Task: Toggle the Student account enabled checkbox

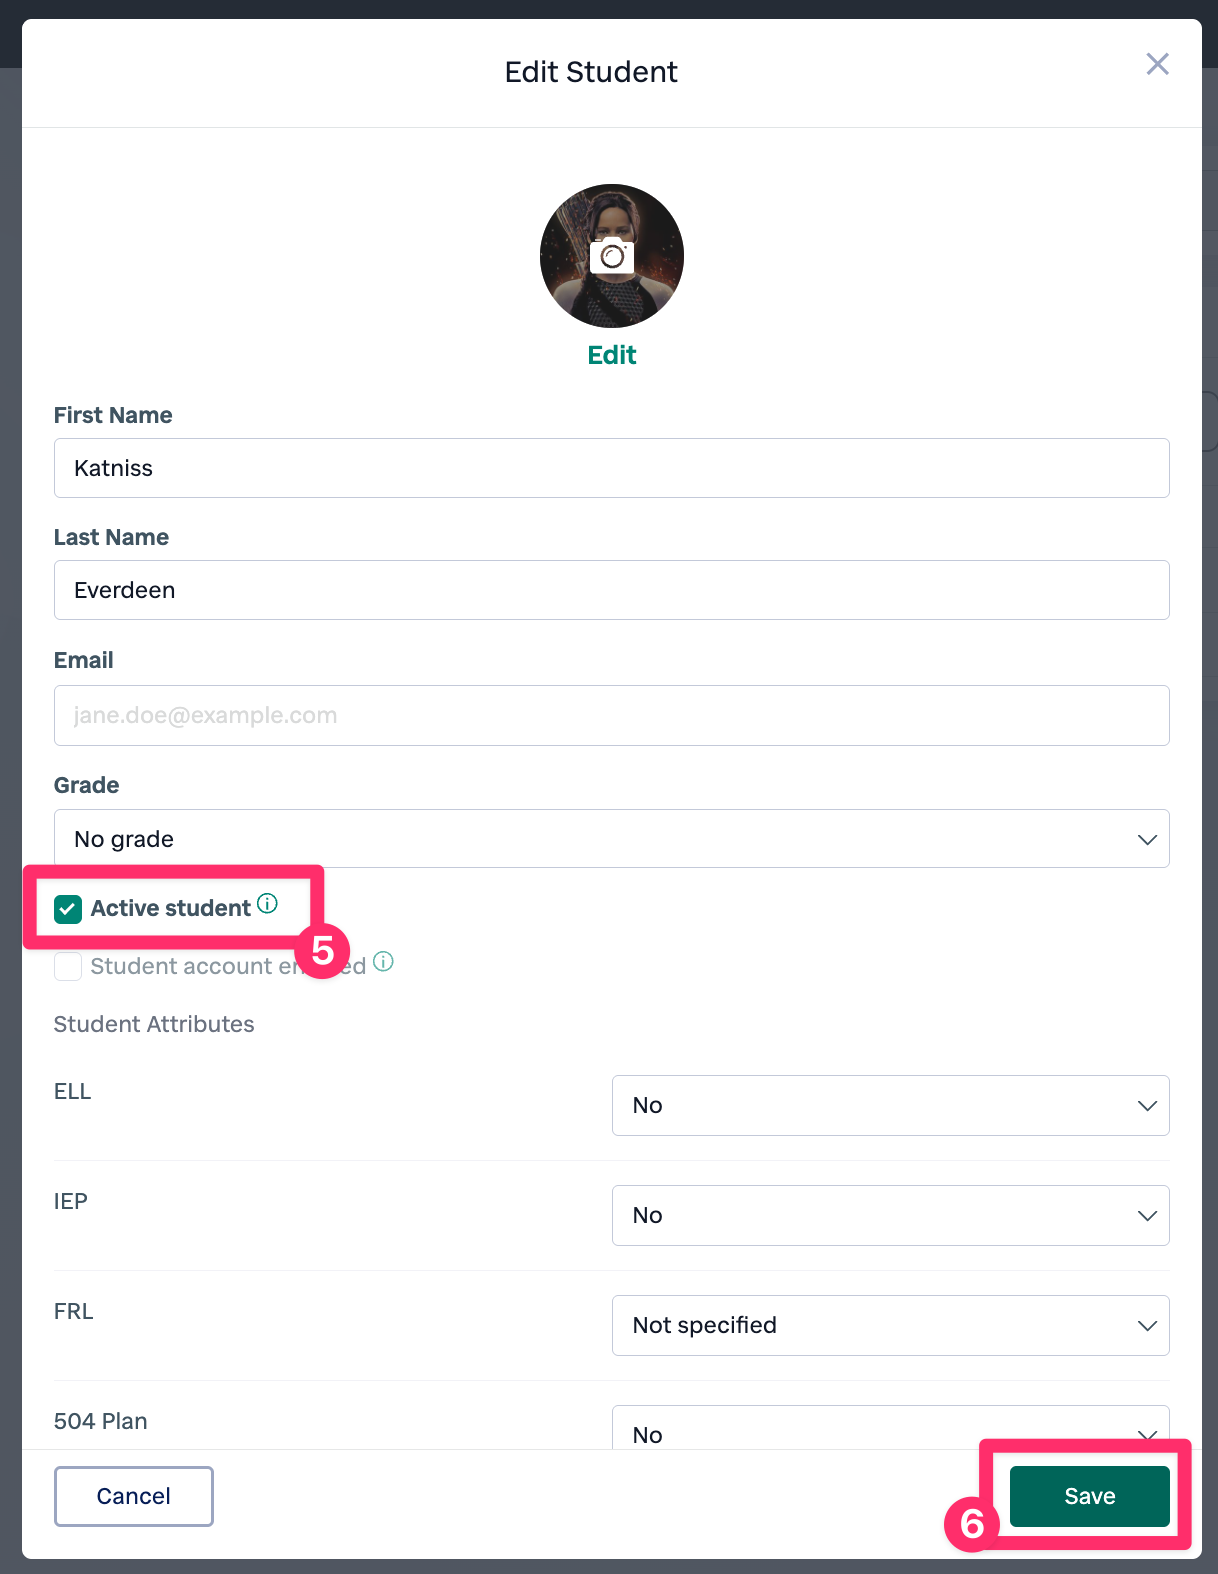Action: coord(68,967)
